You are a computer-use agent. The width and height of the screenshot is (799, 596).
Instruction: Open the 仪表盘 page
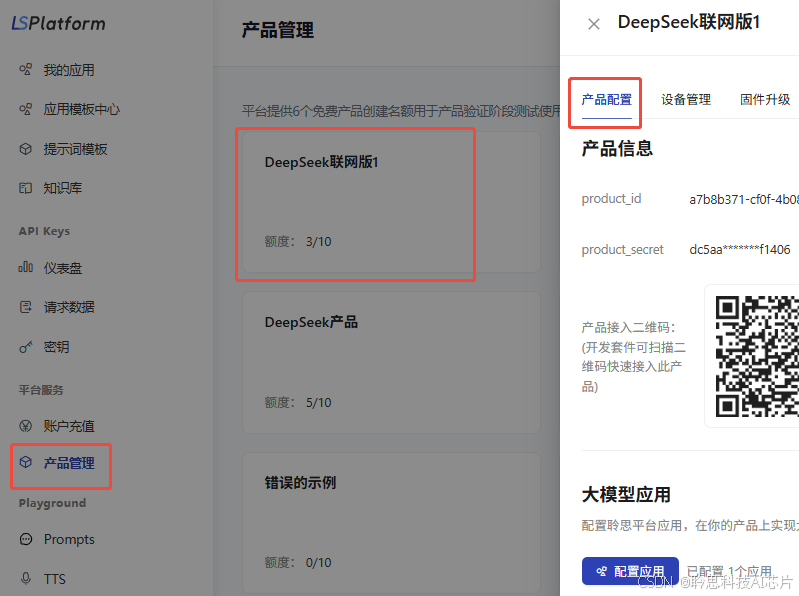[63, 267]
